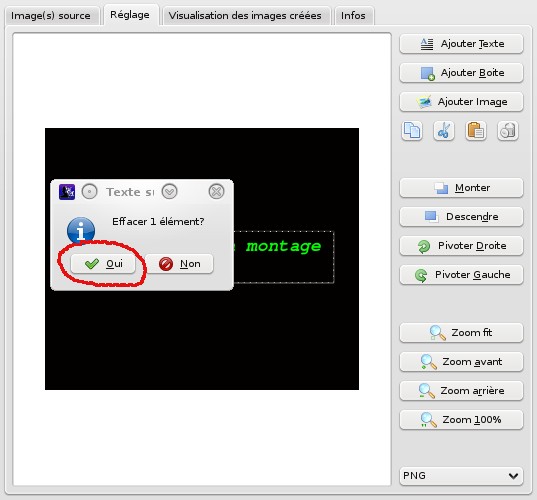
Task: Close the Effacer confirmation dialog
Action: pos(216,192)
